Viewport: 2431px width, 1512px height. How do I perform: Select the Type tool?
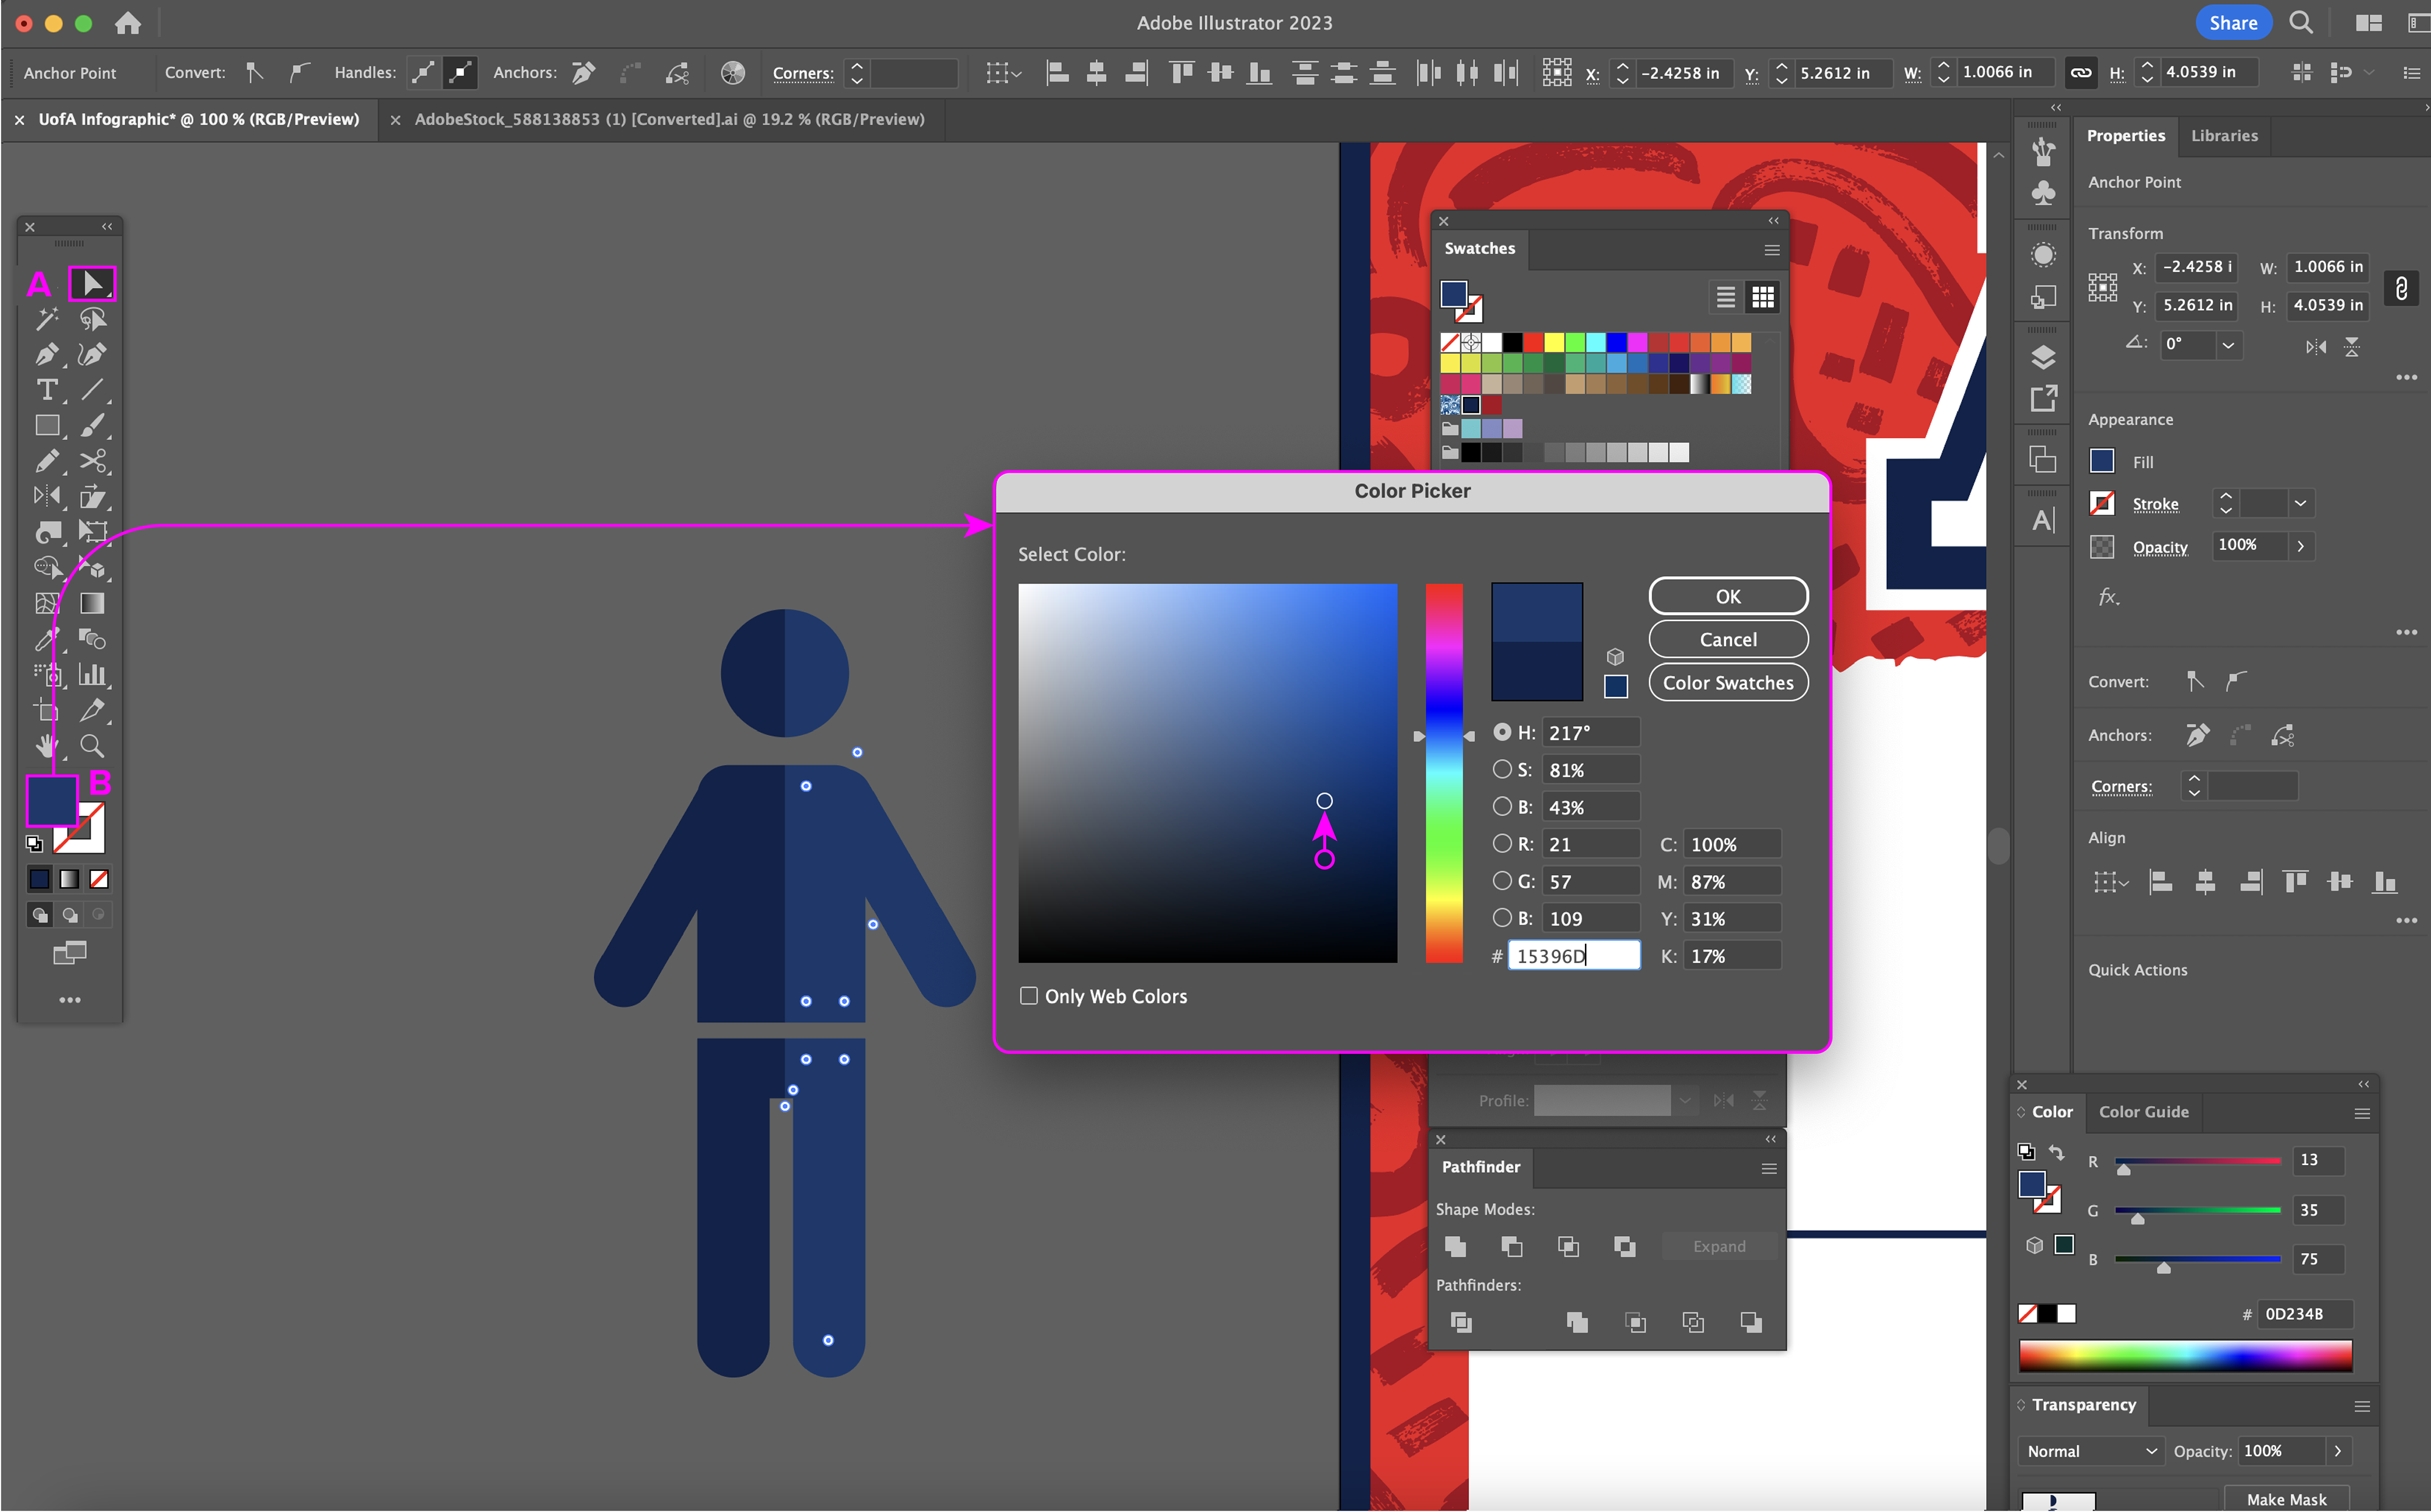pyautogui.click(x=46, y=390)
